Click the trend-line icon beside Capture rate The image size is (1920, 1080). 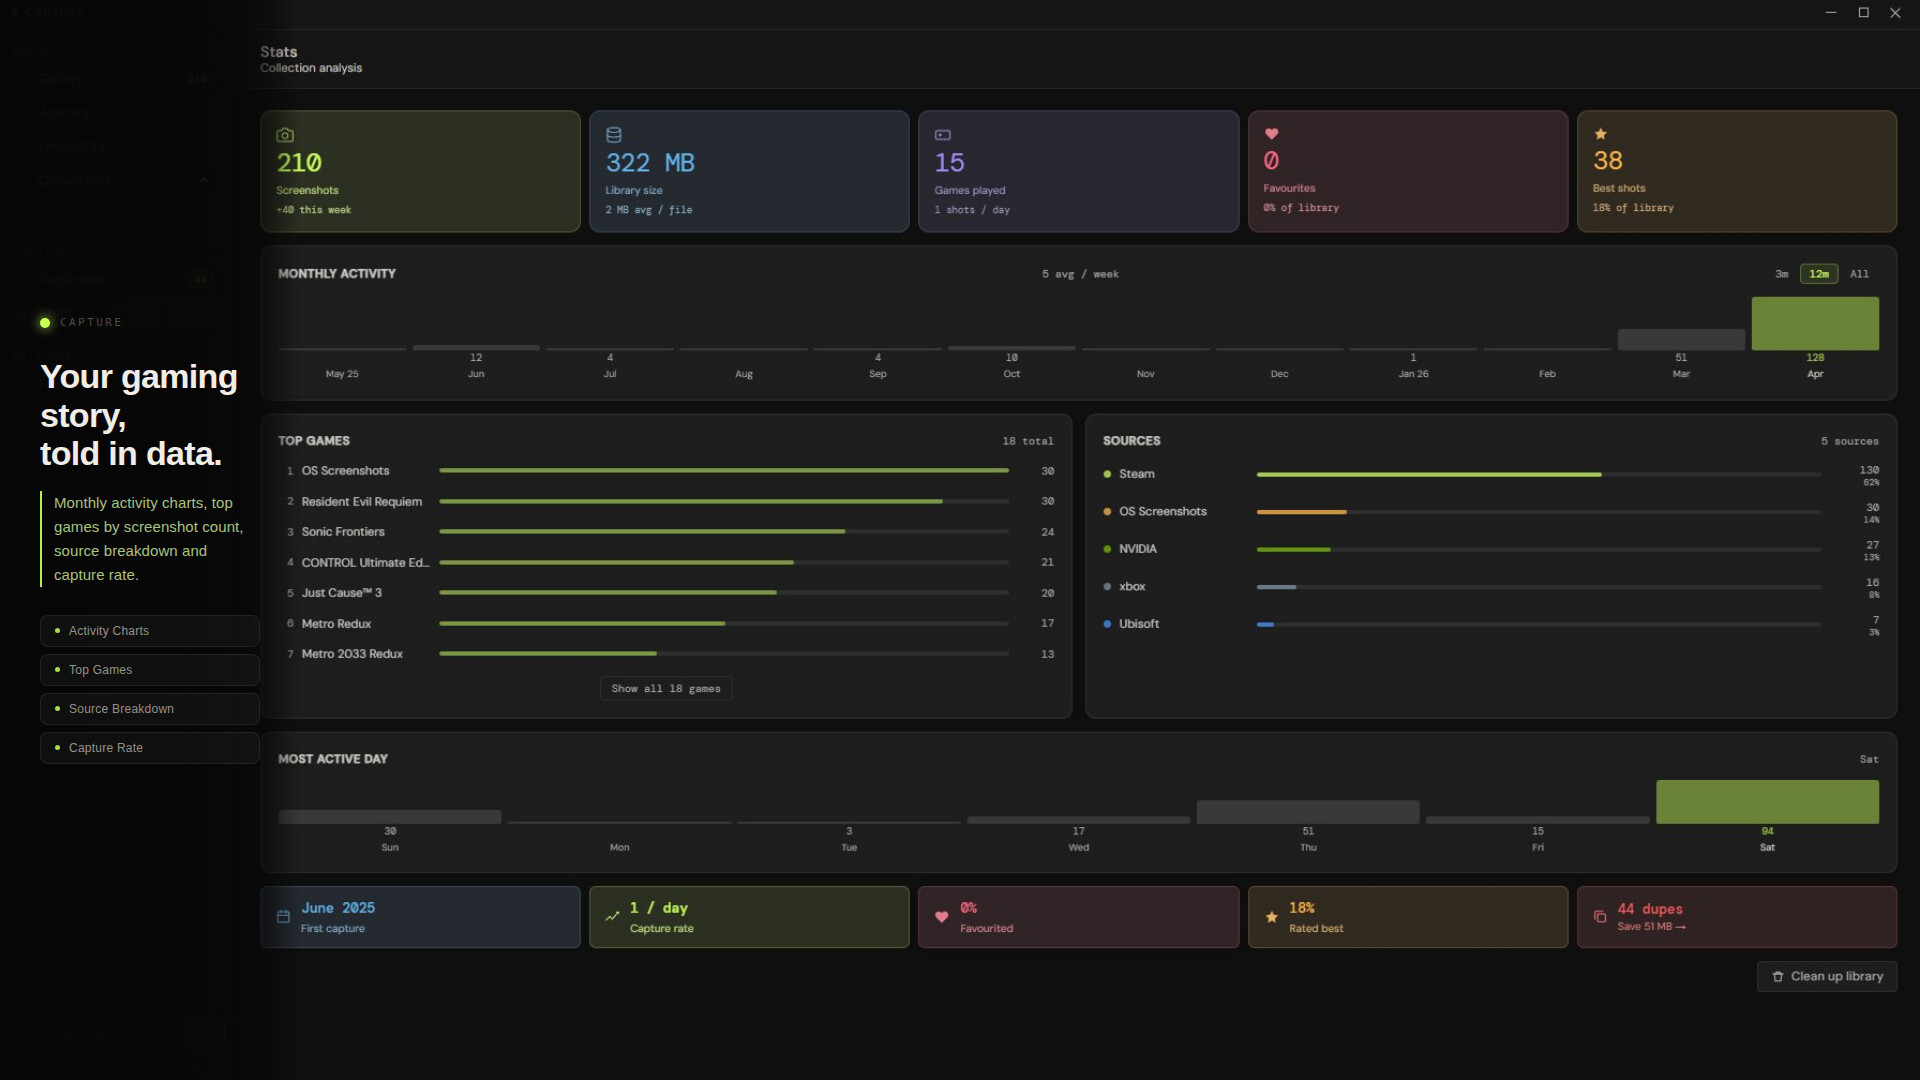coord(612,917)
